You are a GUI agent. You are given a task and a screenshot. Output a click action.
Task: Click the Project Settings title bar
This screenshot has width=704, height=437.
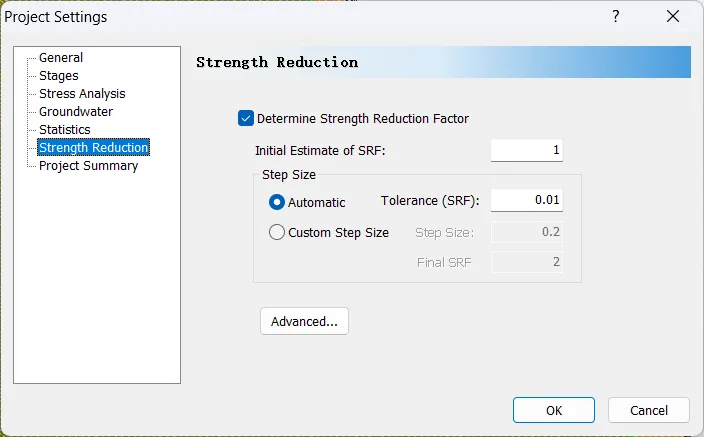[300, 17]
